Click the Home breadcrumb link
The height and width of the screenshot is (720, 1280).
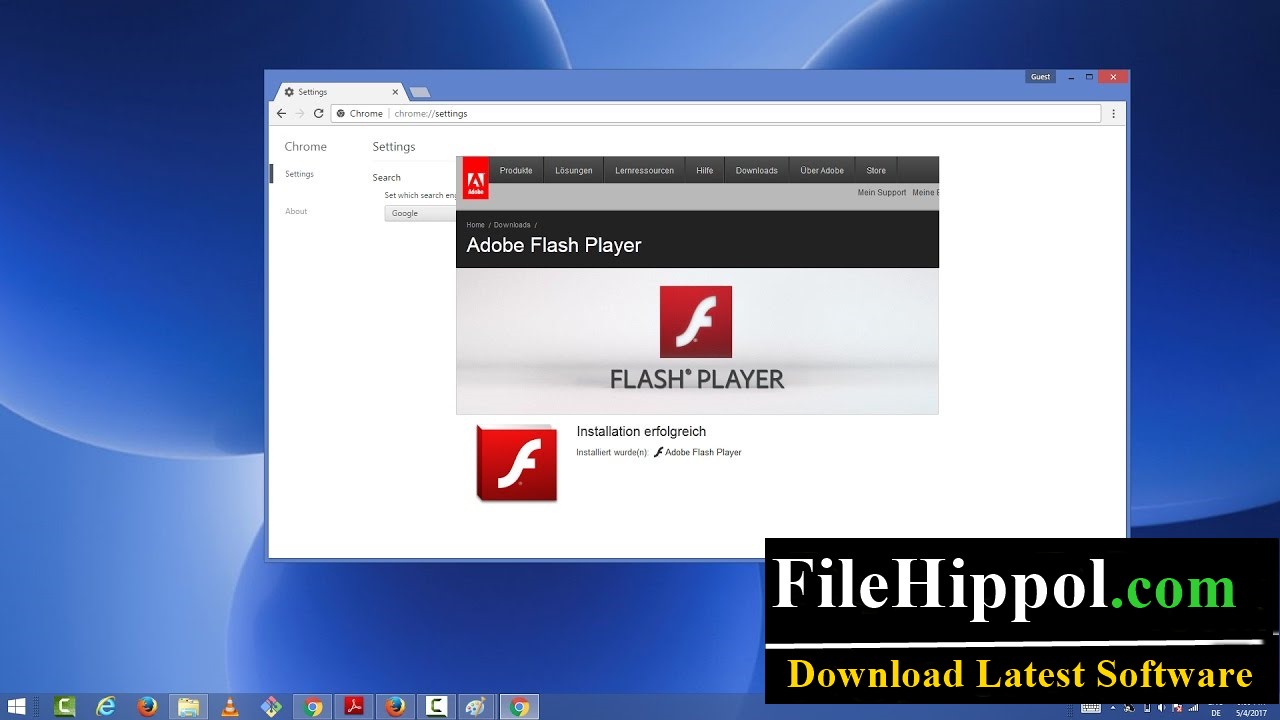[x=475, y=225]
